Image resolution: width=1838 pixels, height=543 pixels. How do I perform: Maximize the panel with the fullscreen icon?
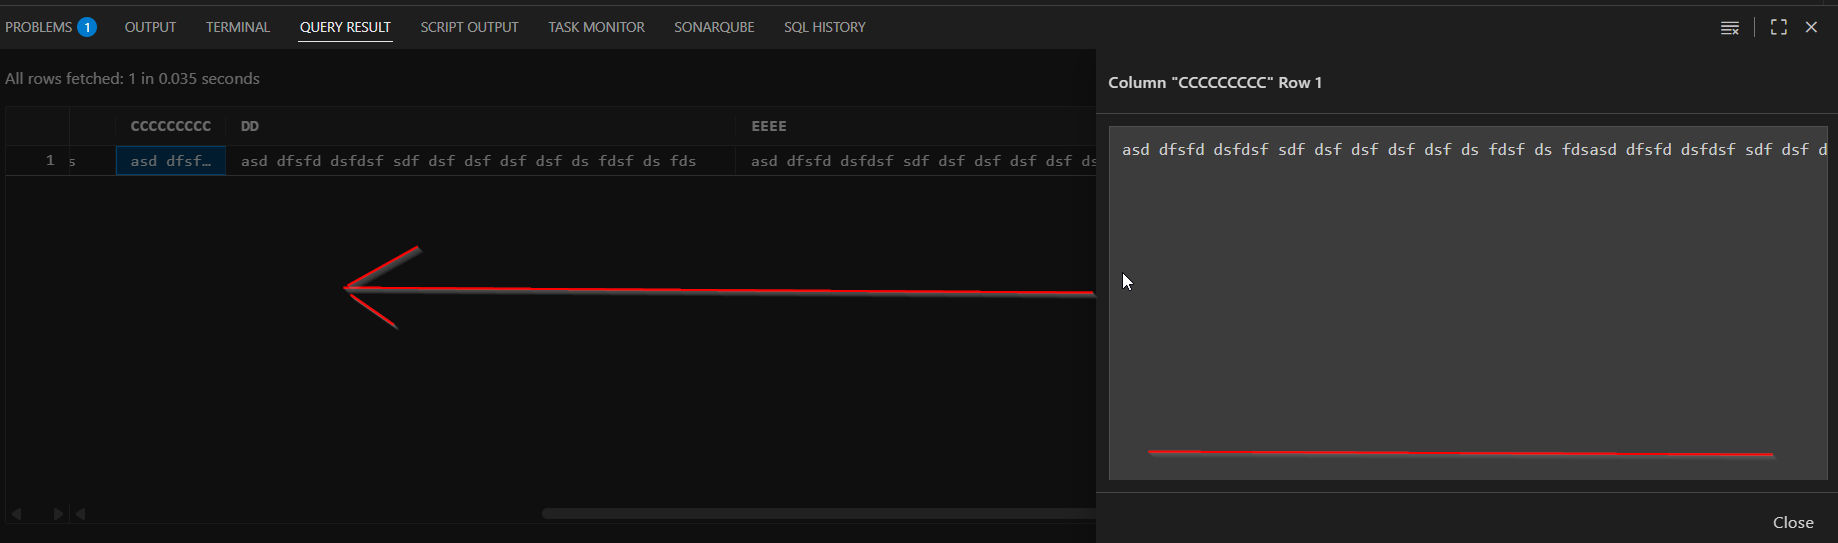pyautogui.click(x=1778, y=28)
